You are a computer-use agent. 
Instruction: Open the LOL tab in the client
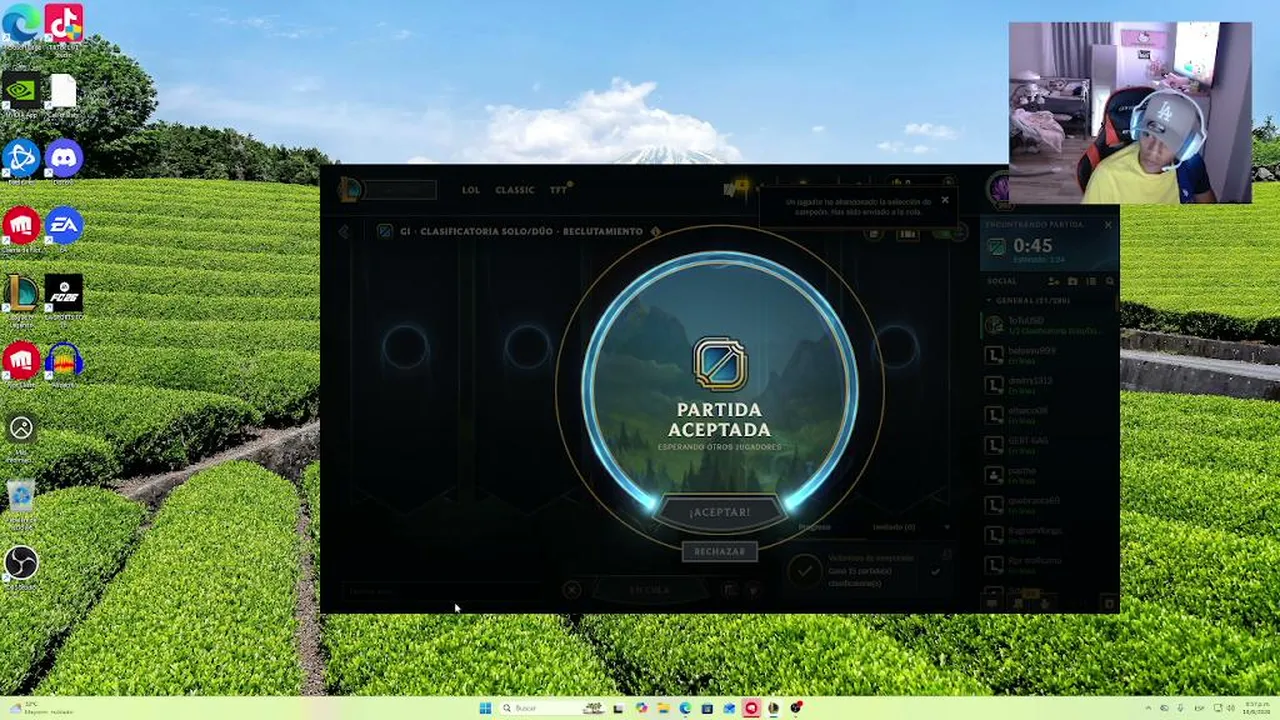tap(471, 190)
